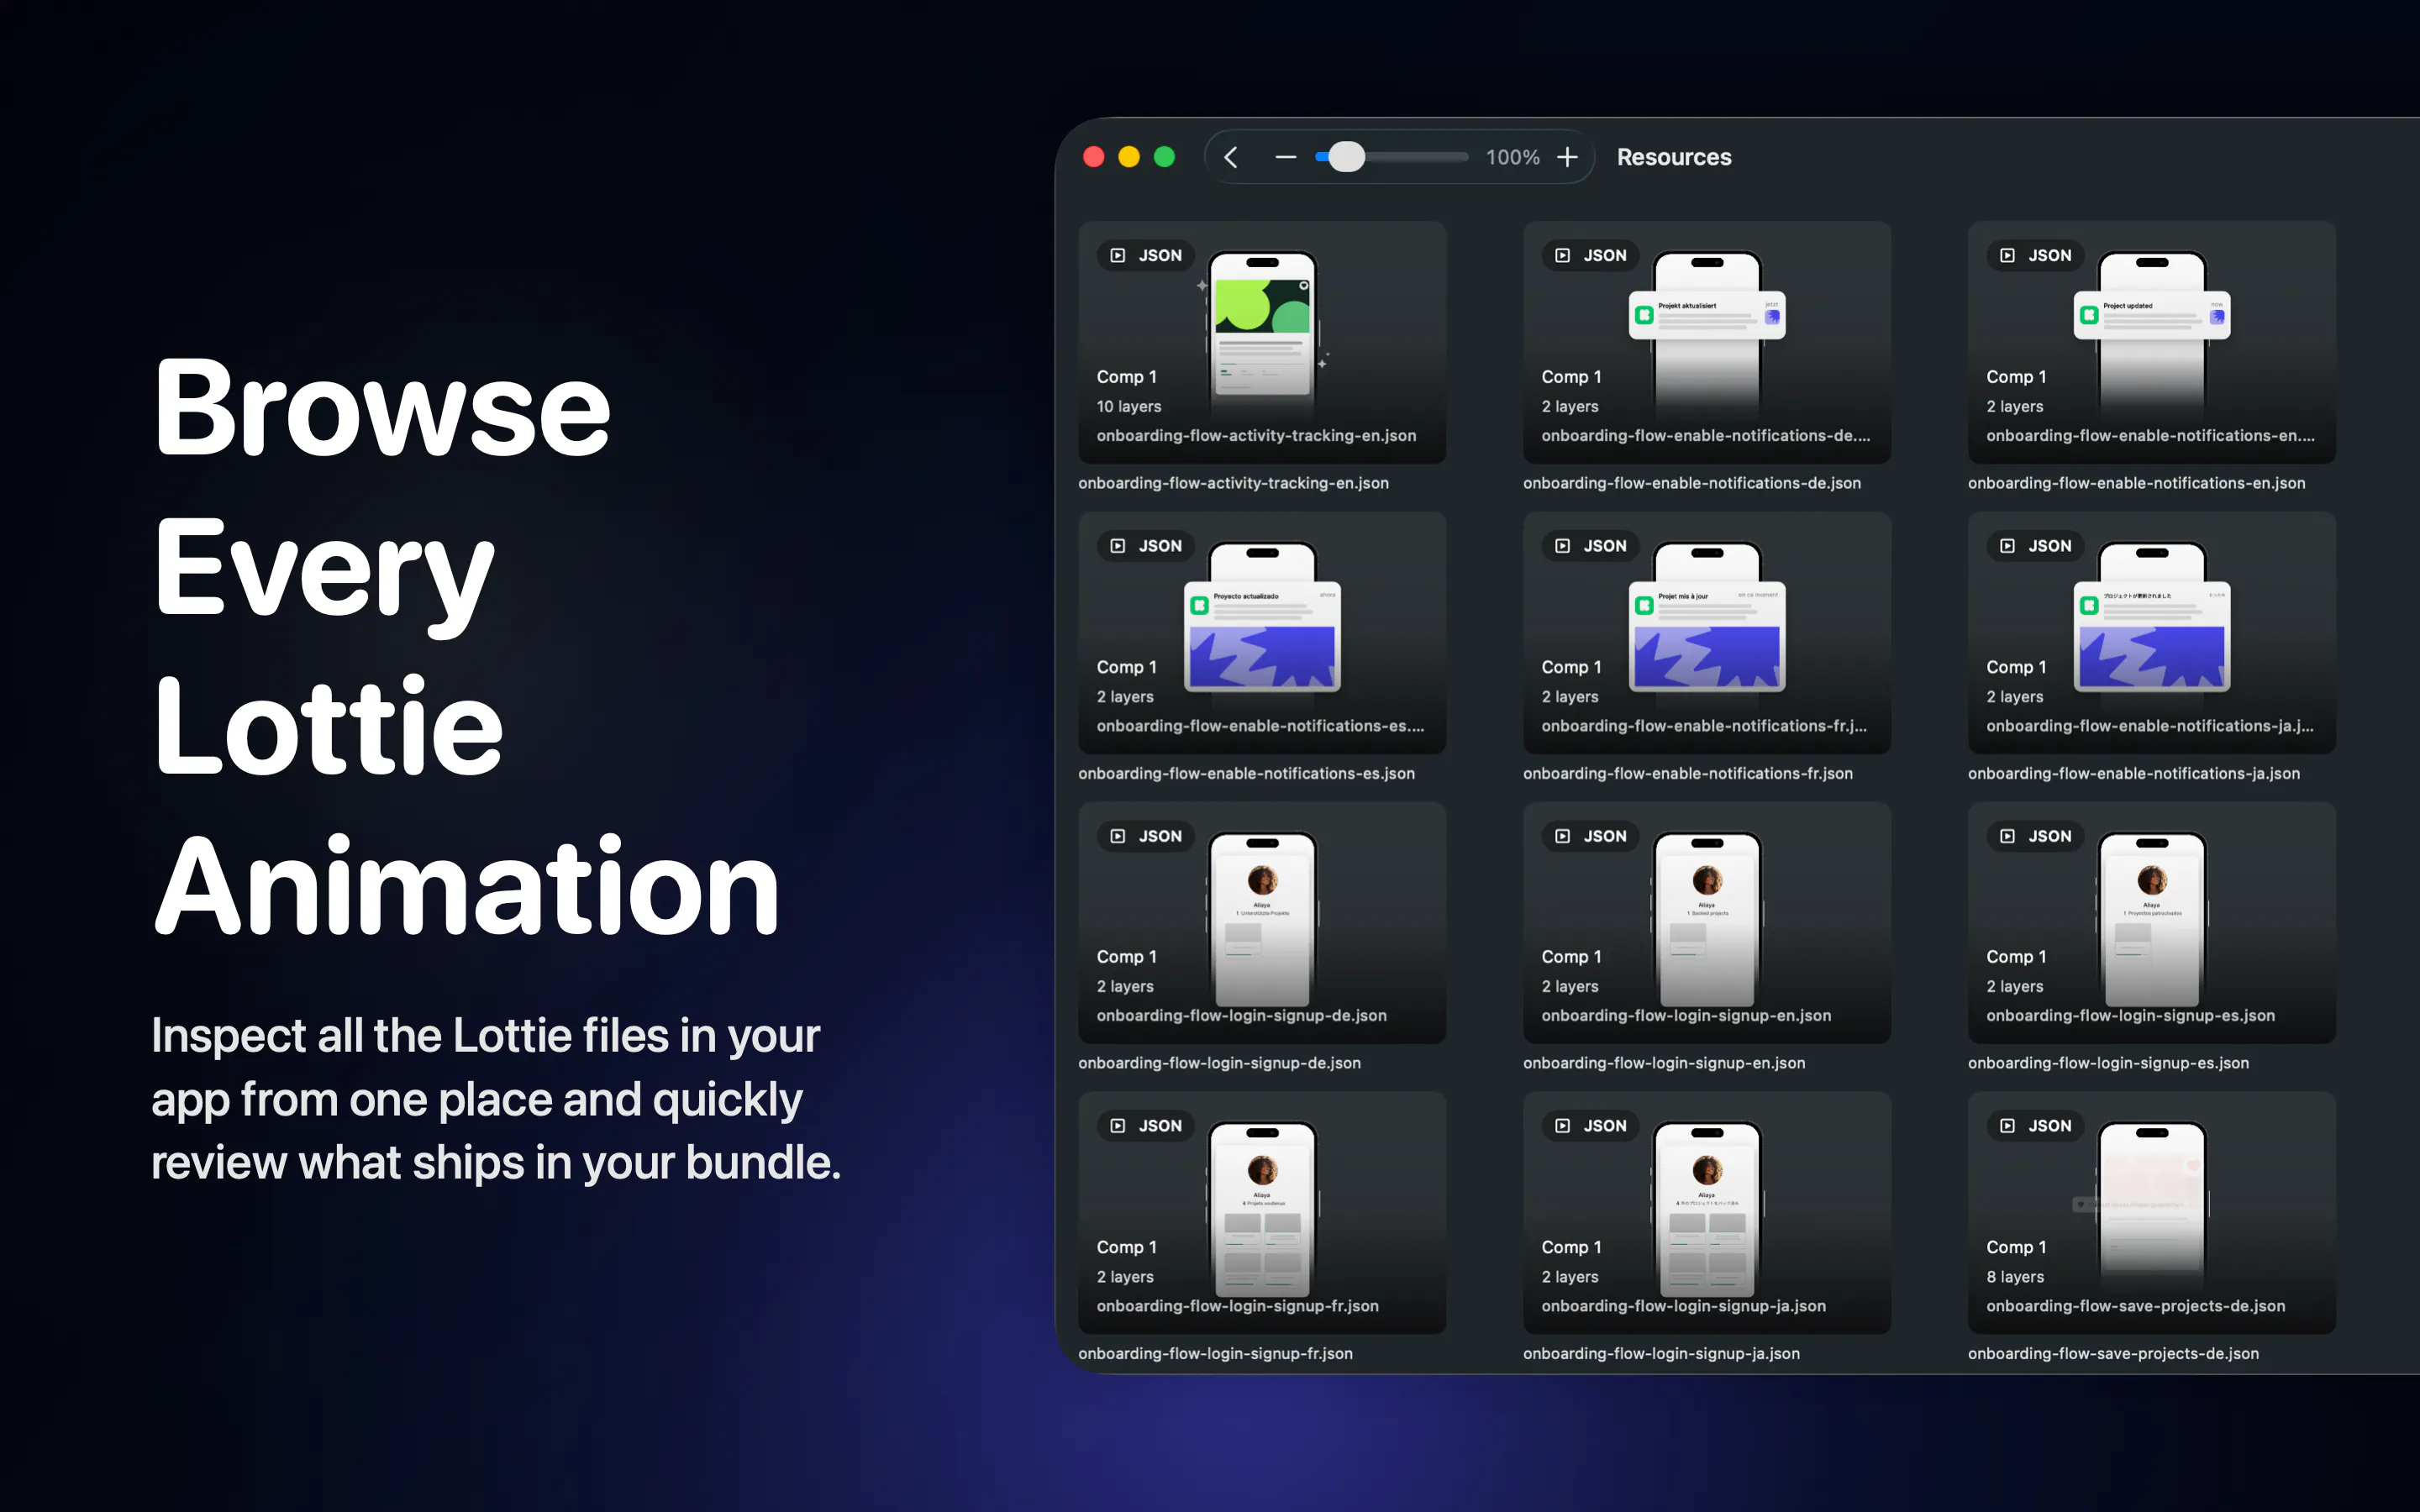Open the login-signup-fr animation thumbnail
The image size is (2420, 1512).
[x=1262, y=1212]
